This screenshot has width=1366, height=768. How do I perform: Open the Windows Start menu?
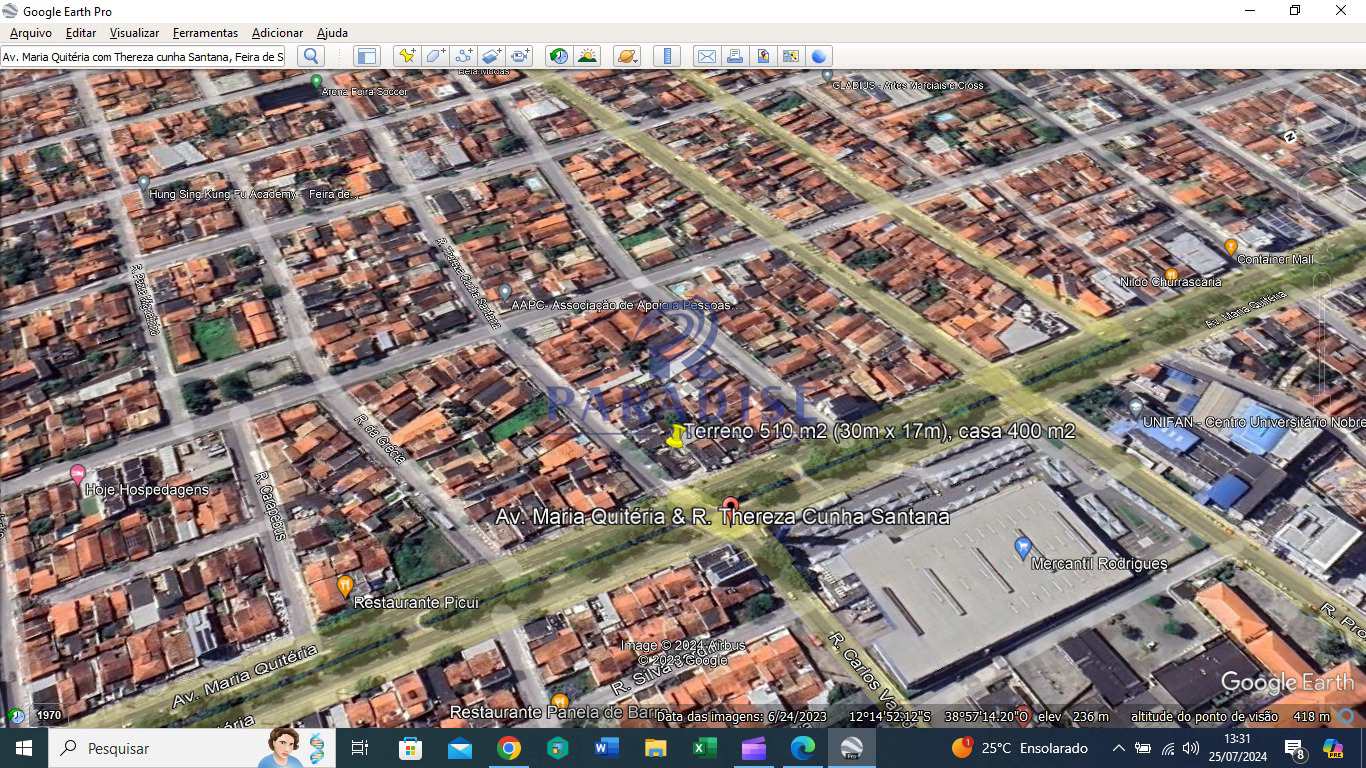pyautogui.click(x=24, y=748)
